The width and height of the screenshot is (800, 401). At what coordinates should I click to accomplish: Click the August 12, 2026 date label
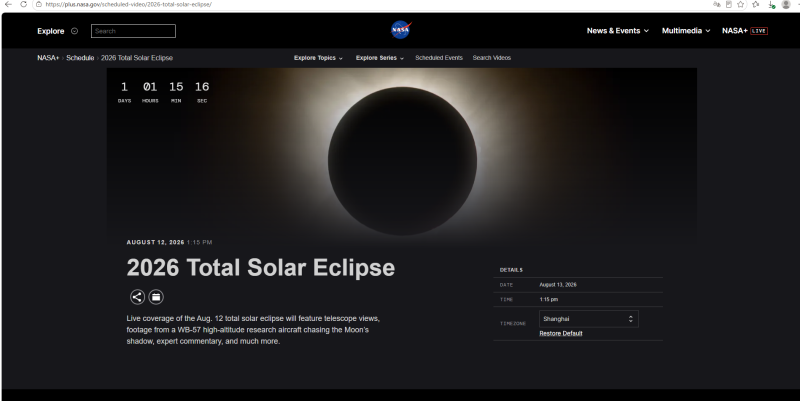[x=156, y=242]
